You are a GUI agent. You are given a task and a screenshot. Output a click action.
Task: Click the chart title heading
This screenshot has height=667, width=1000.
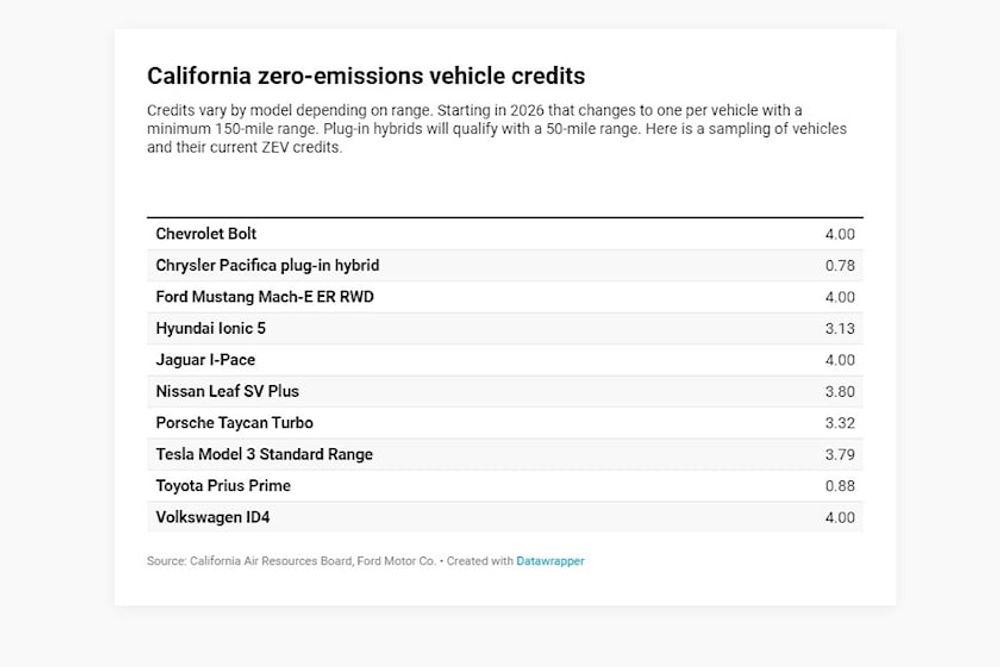tap(366, 76)
